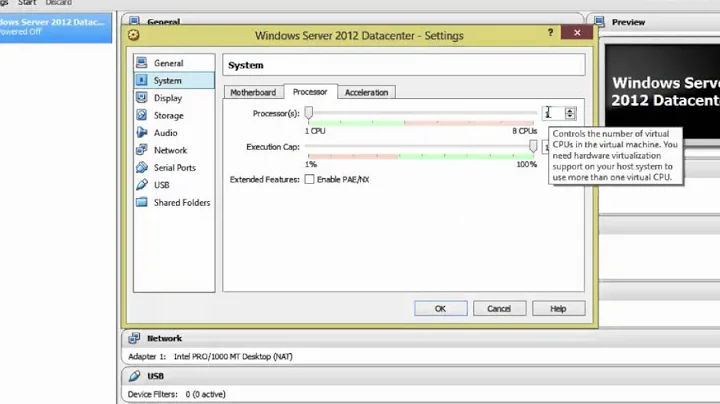Click the VM preview thumbnail
This screenshot has height=404, width=720.
pos(662,91)
